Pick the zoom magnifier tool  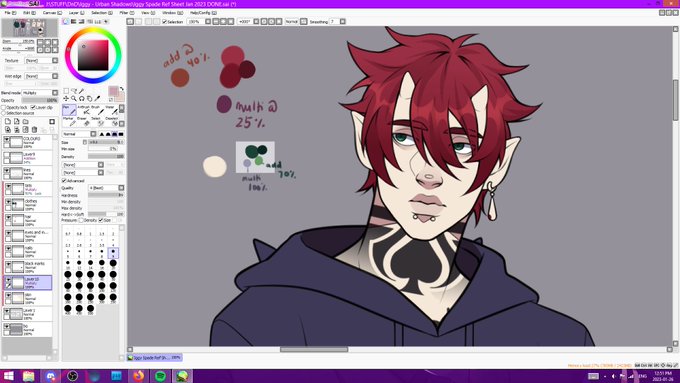74,99
